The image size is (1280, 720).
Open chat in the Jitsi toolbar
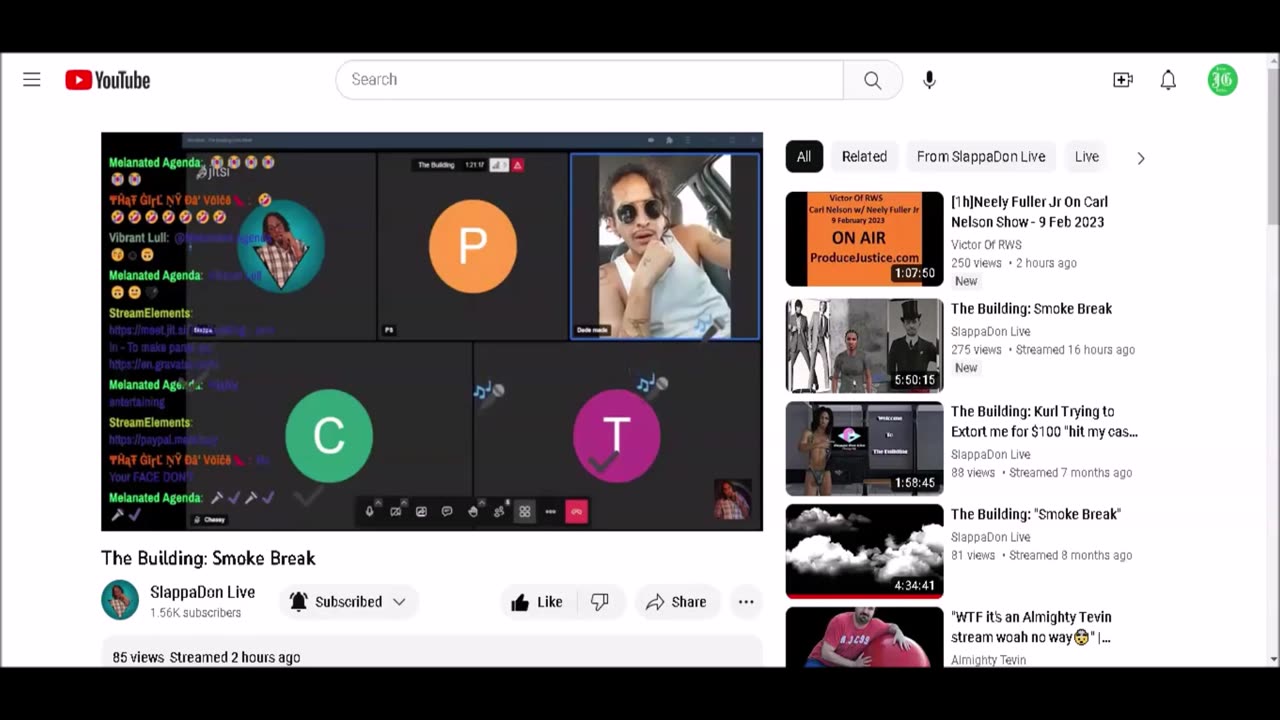[x=447, y=512]
